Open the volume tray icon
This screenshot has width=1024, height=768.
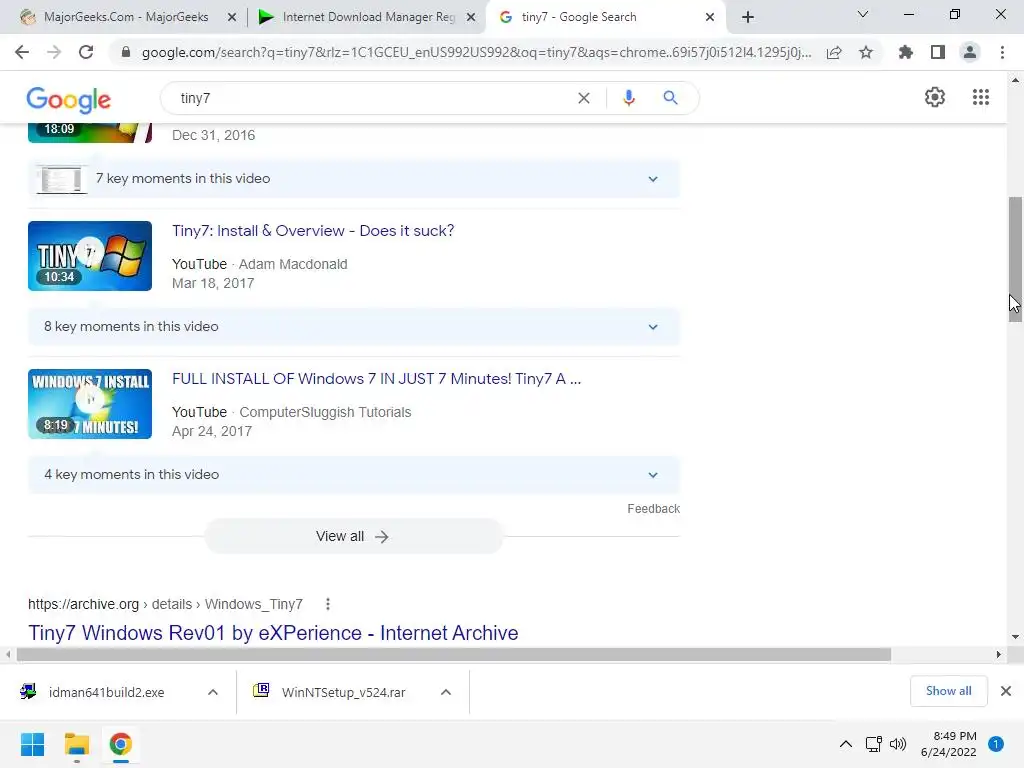[899, 744]
